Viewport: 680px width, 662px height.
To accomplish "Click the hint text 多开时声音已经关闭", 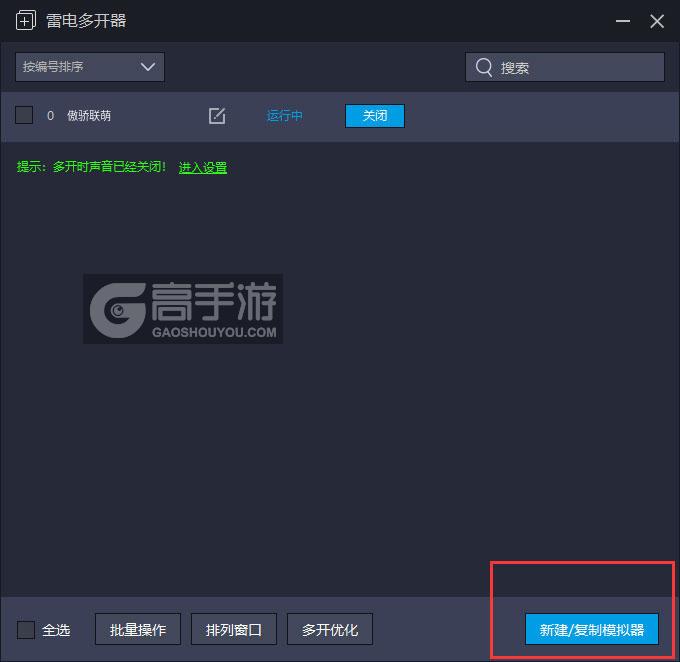I will (x=109, y=167).
